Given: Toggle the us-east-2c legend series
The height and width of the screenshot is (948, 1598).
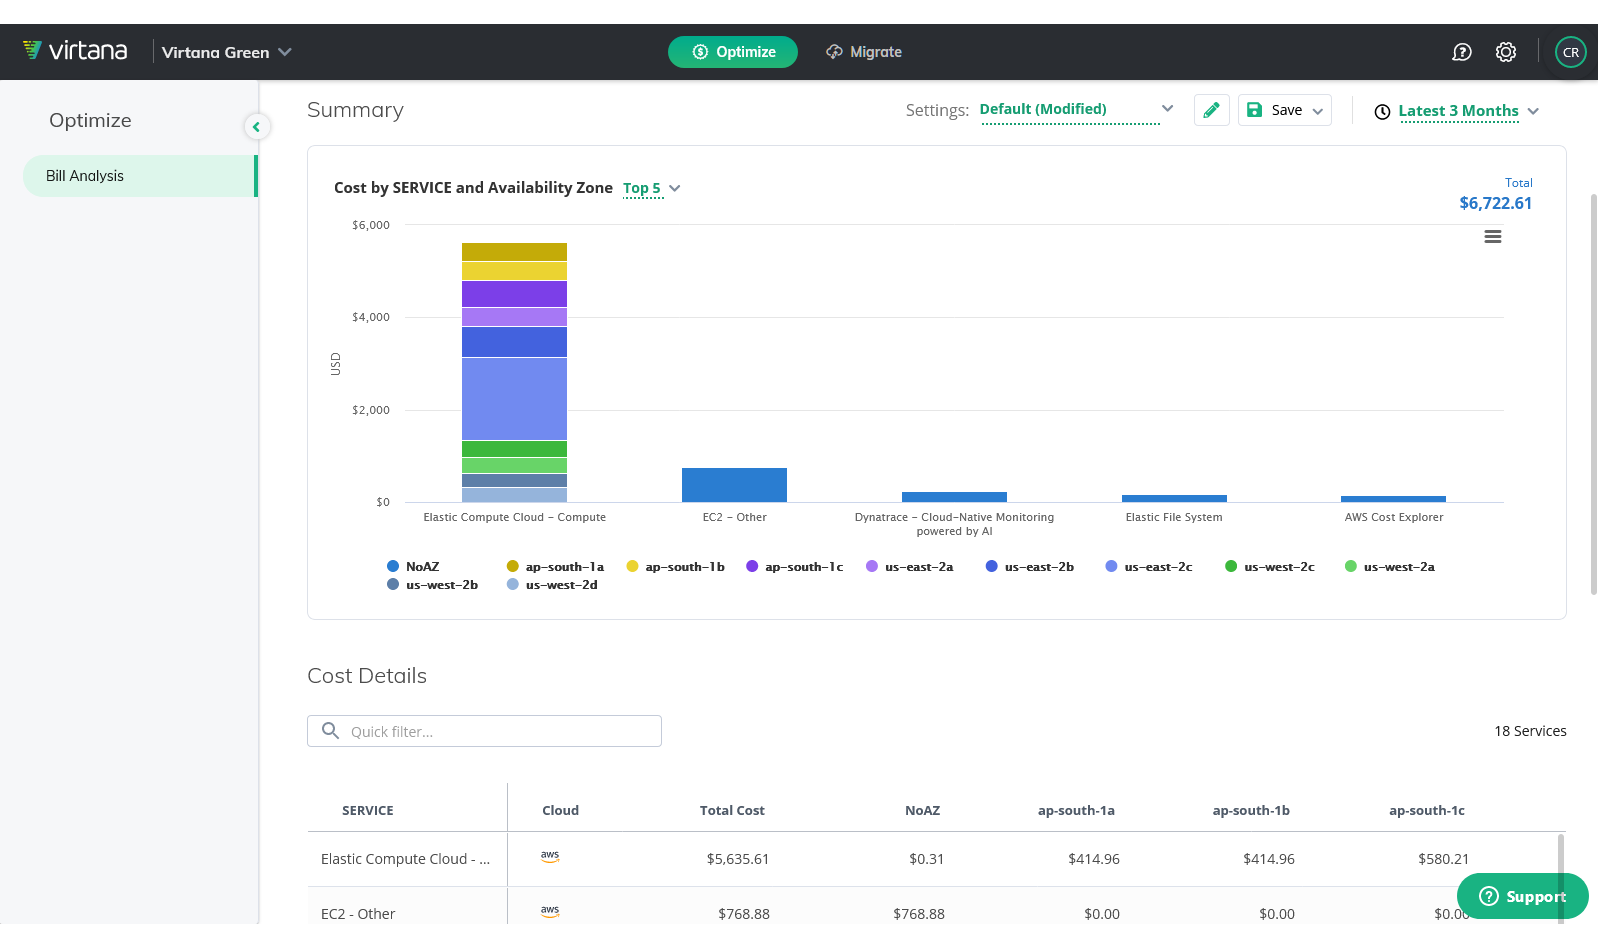Looking at the screenshot, I should pyautogui.click(x=1149, y=567).
